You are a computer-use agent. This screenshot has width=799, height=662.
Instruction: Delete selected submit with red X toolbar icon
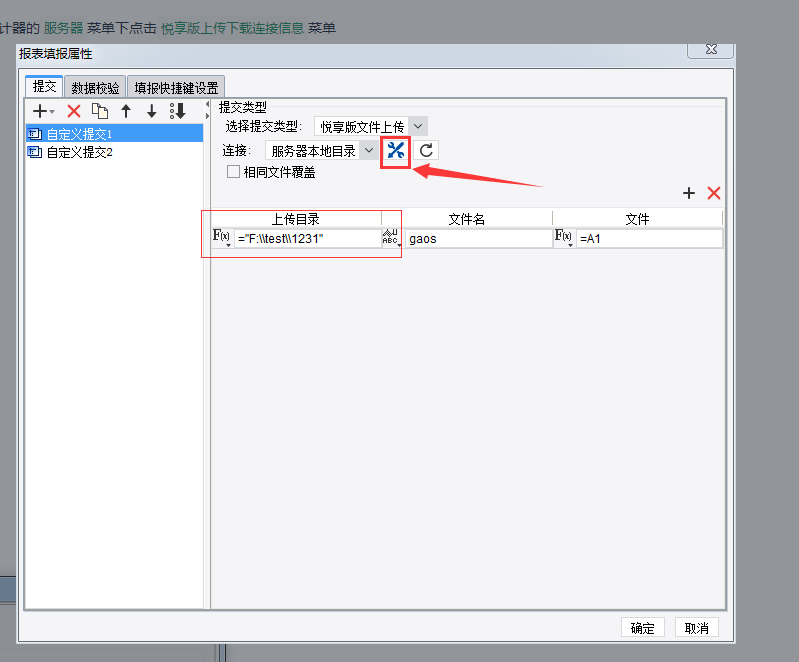(74, 111)
